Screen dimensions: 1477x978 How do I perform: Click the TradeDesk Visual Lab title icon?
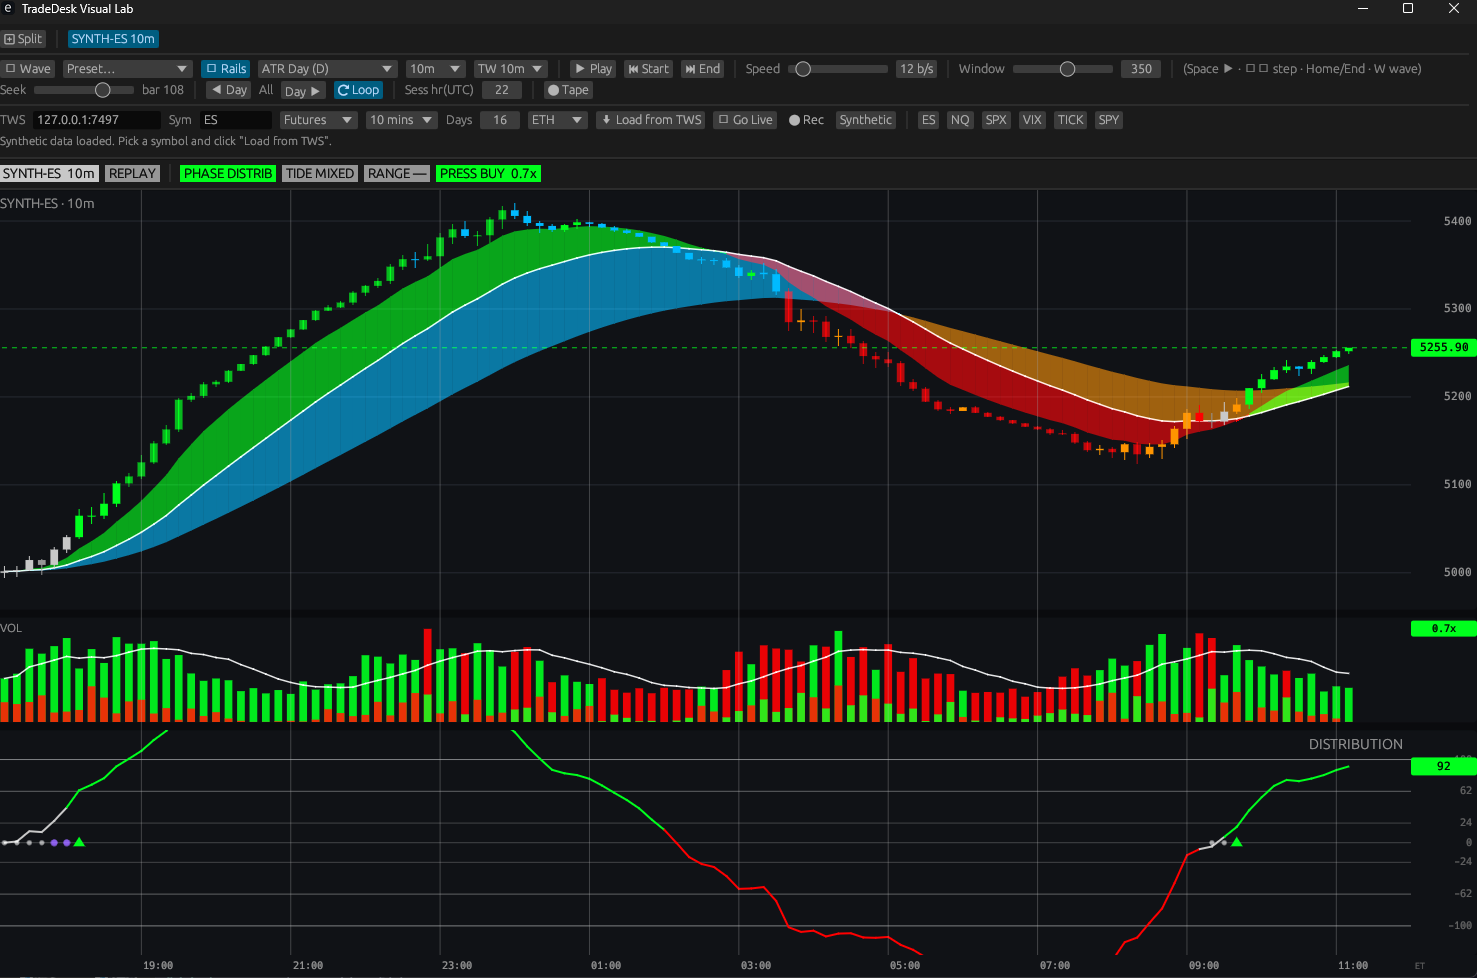point(8,9)
